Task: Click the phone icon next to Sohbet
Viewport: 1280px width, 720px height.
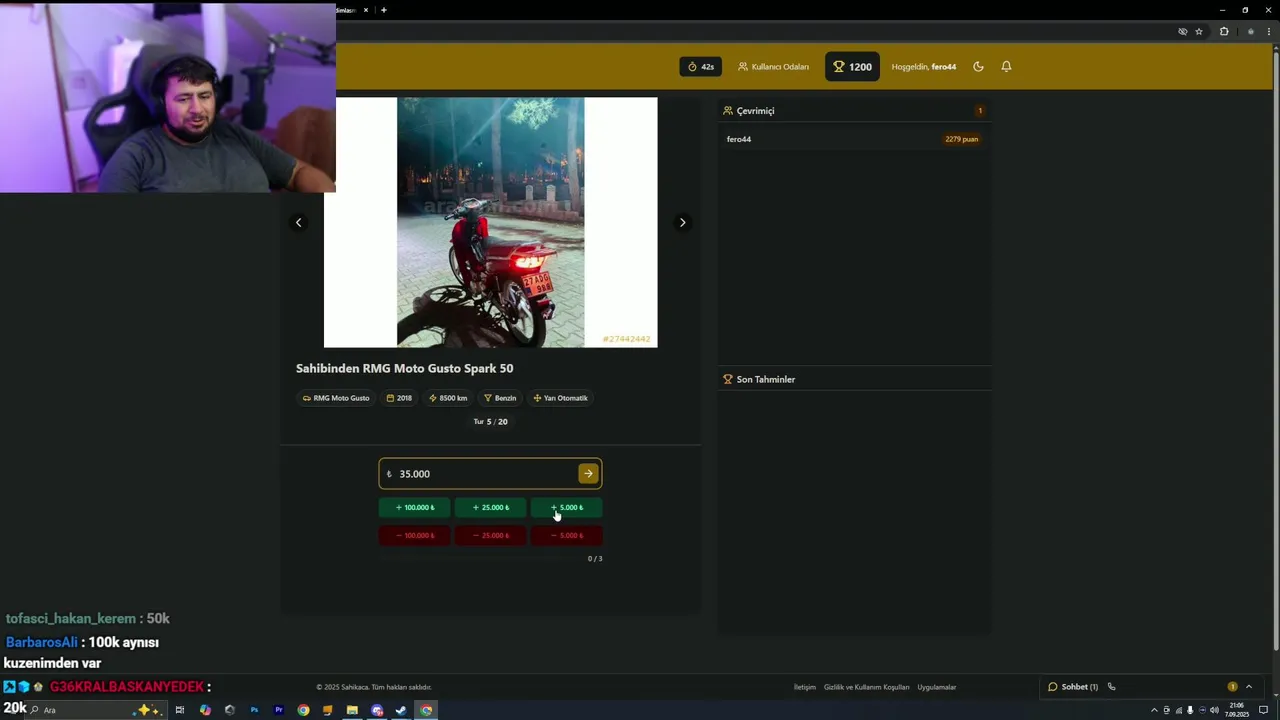Action: coord(1111,687)
